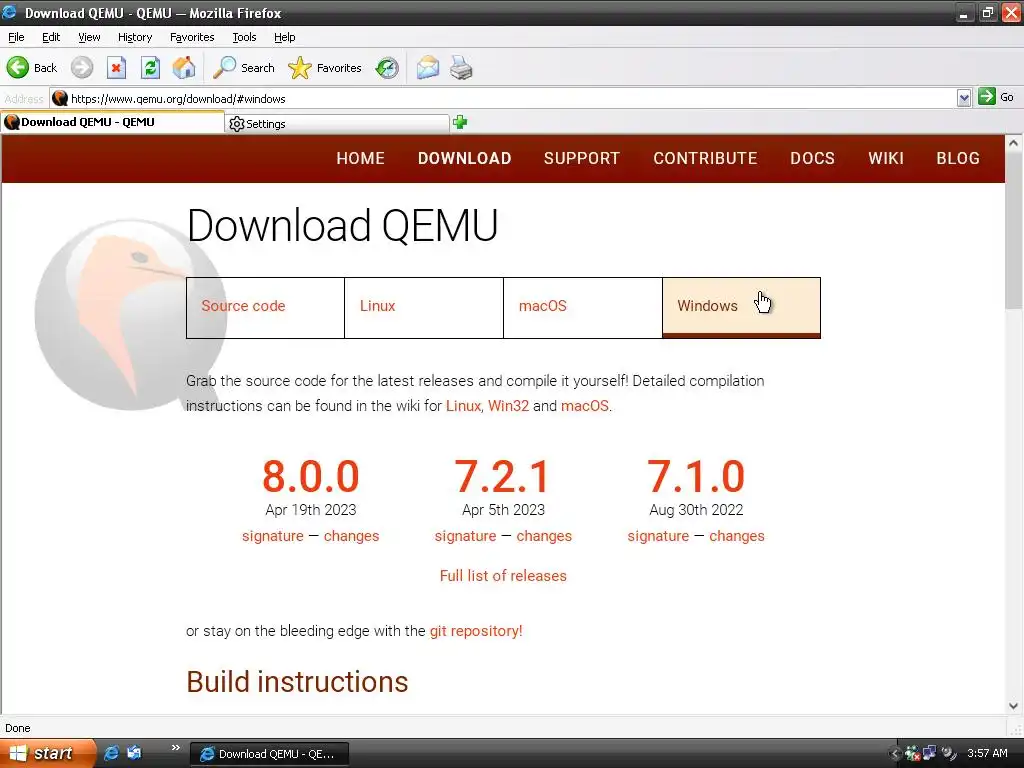The width and height of the screenshot is (1024, 768).
Task: Click the volume tray icon
Action: click(x=948, y=754)
